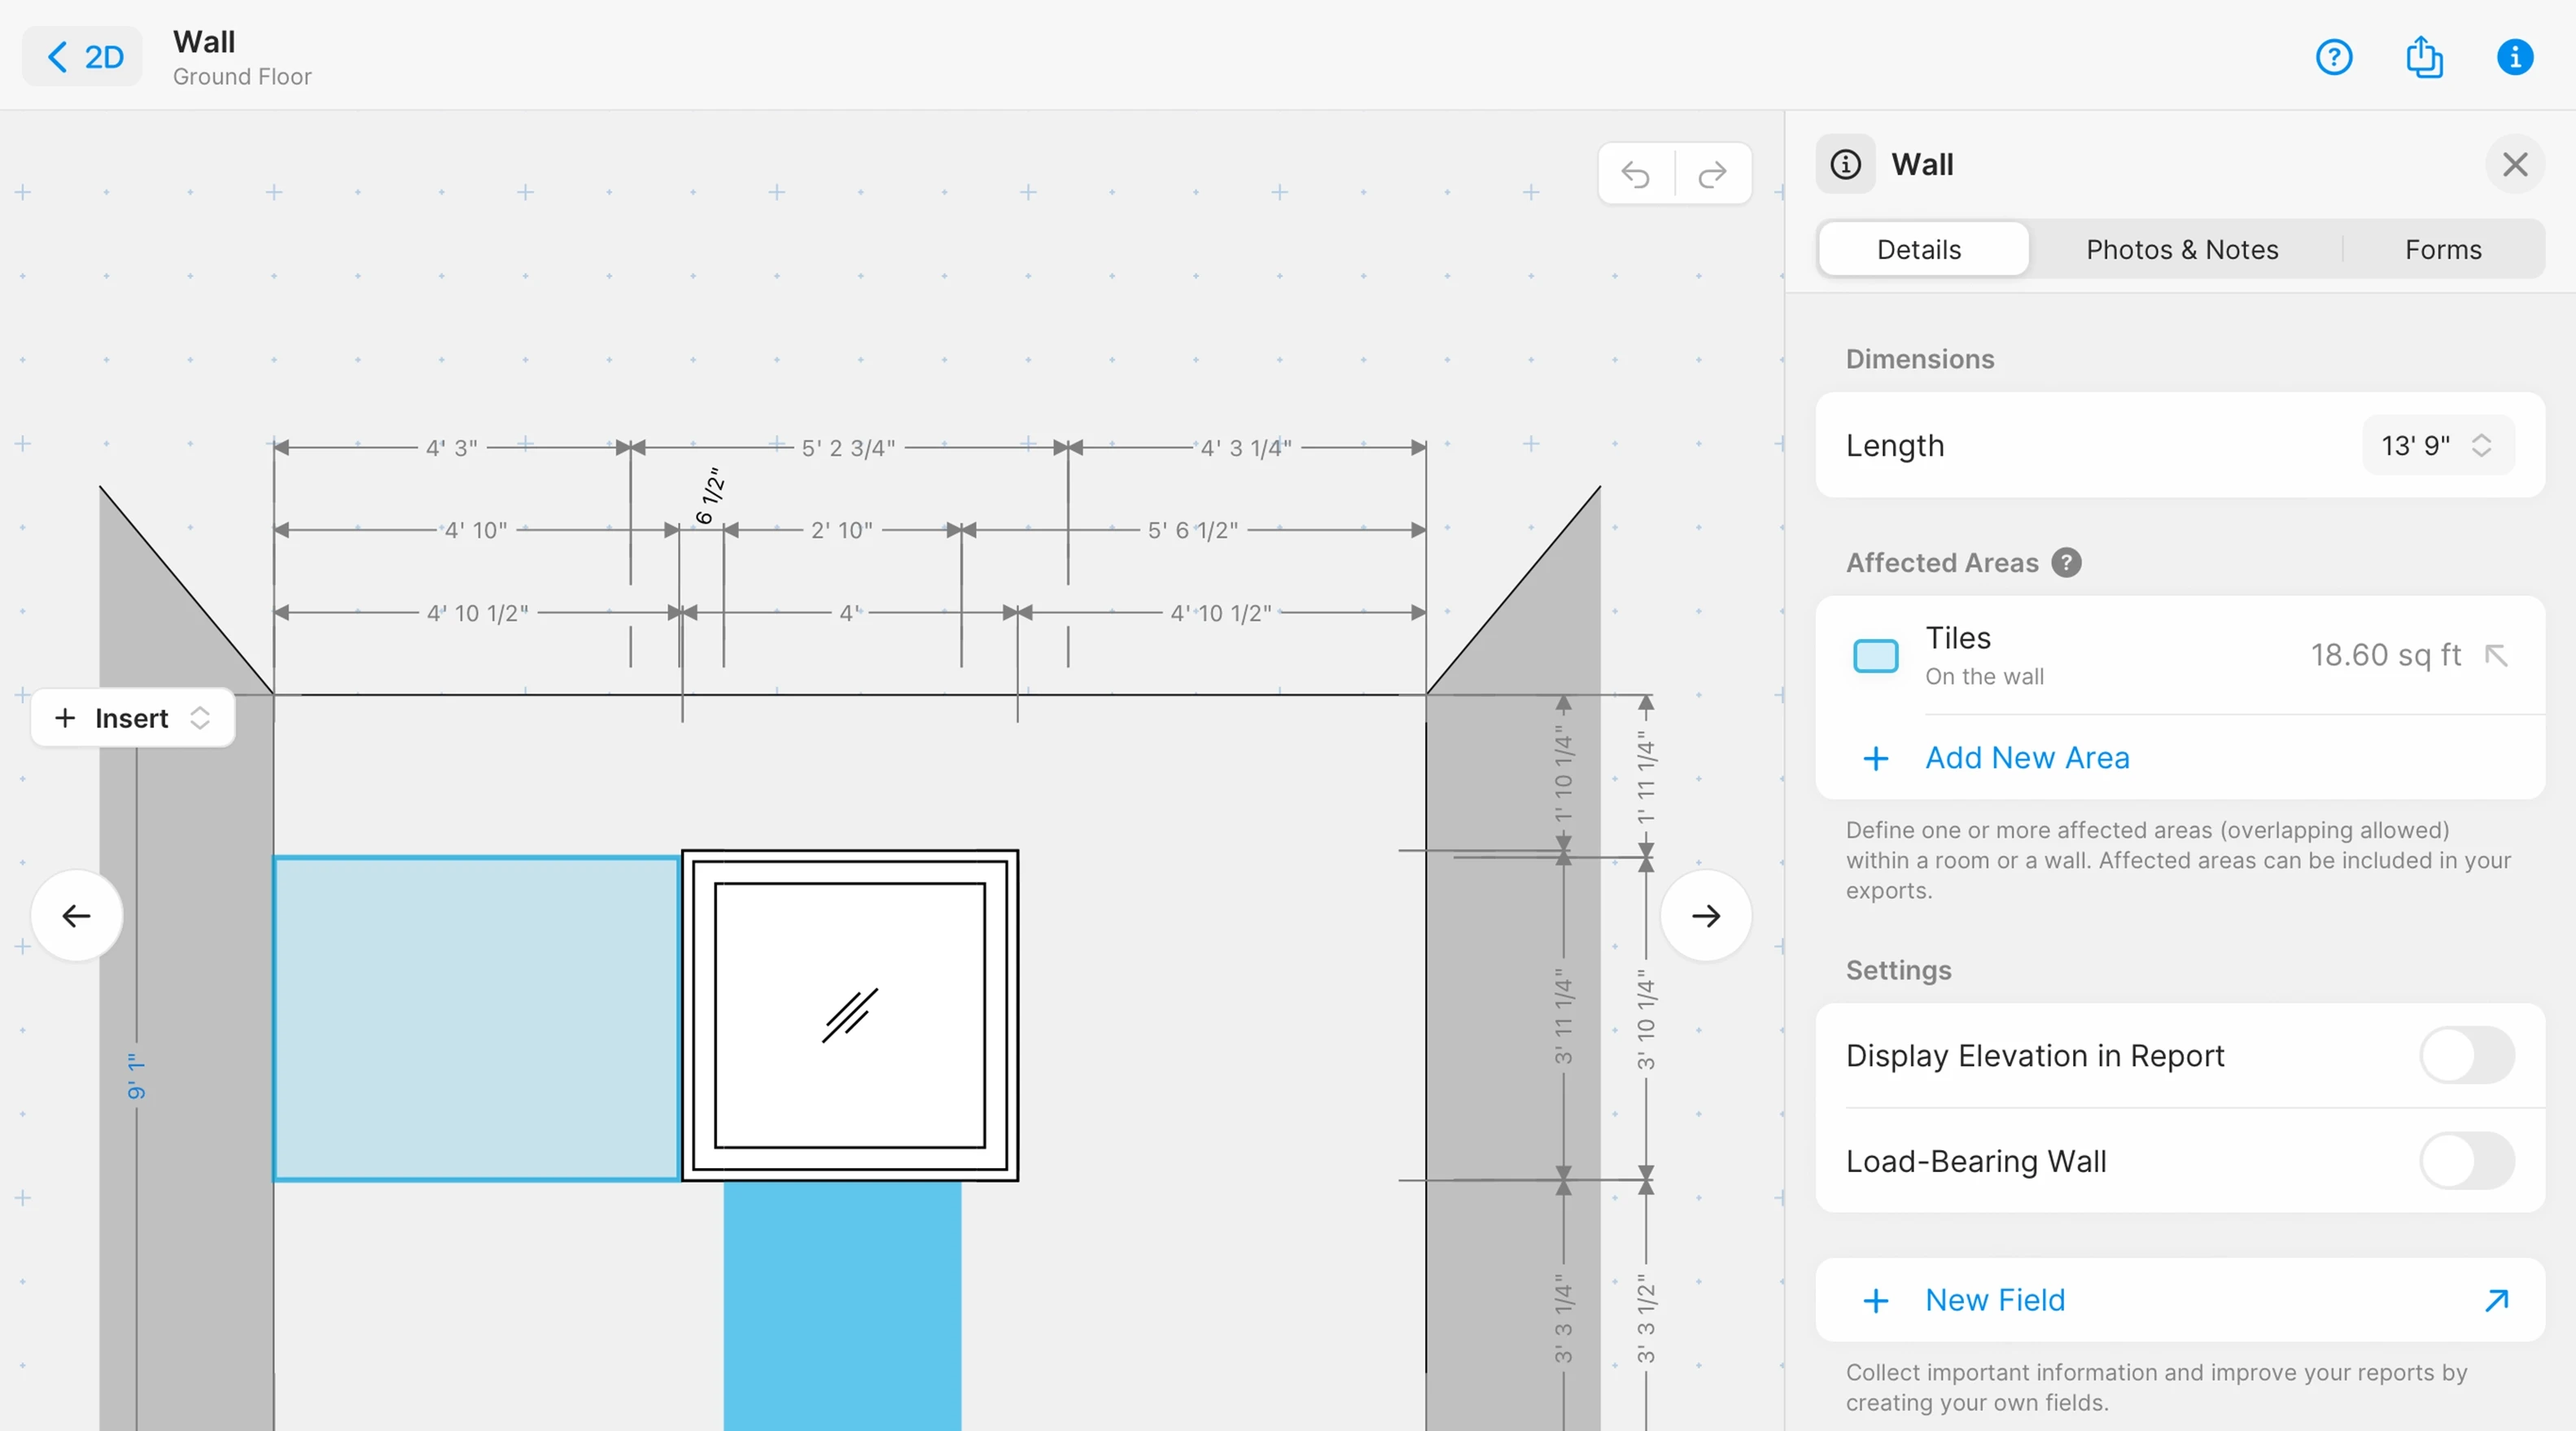Click New Field button
The image size is (2576, 1431).
(x=1995, y=1299)
